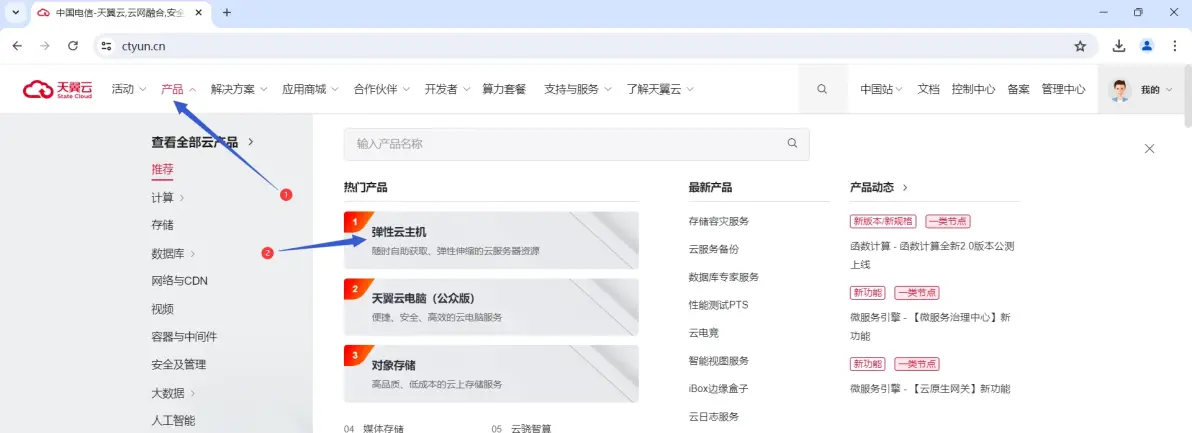Expand 支持与服务 nav dropdown
Image resolution: width=1192 pixels, height=433 pixels.
point(578,89)
